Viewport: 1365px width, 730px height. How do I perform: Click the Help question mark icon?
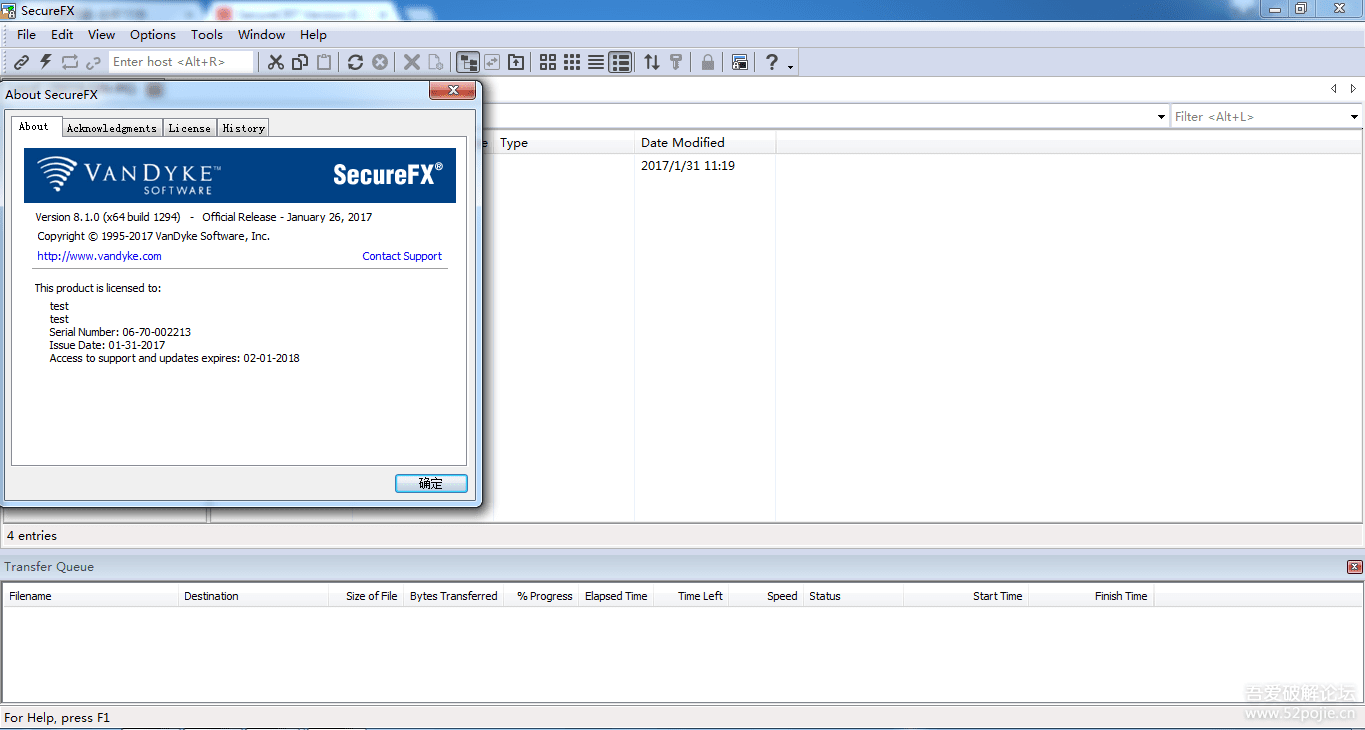[x=771, y=62]
